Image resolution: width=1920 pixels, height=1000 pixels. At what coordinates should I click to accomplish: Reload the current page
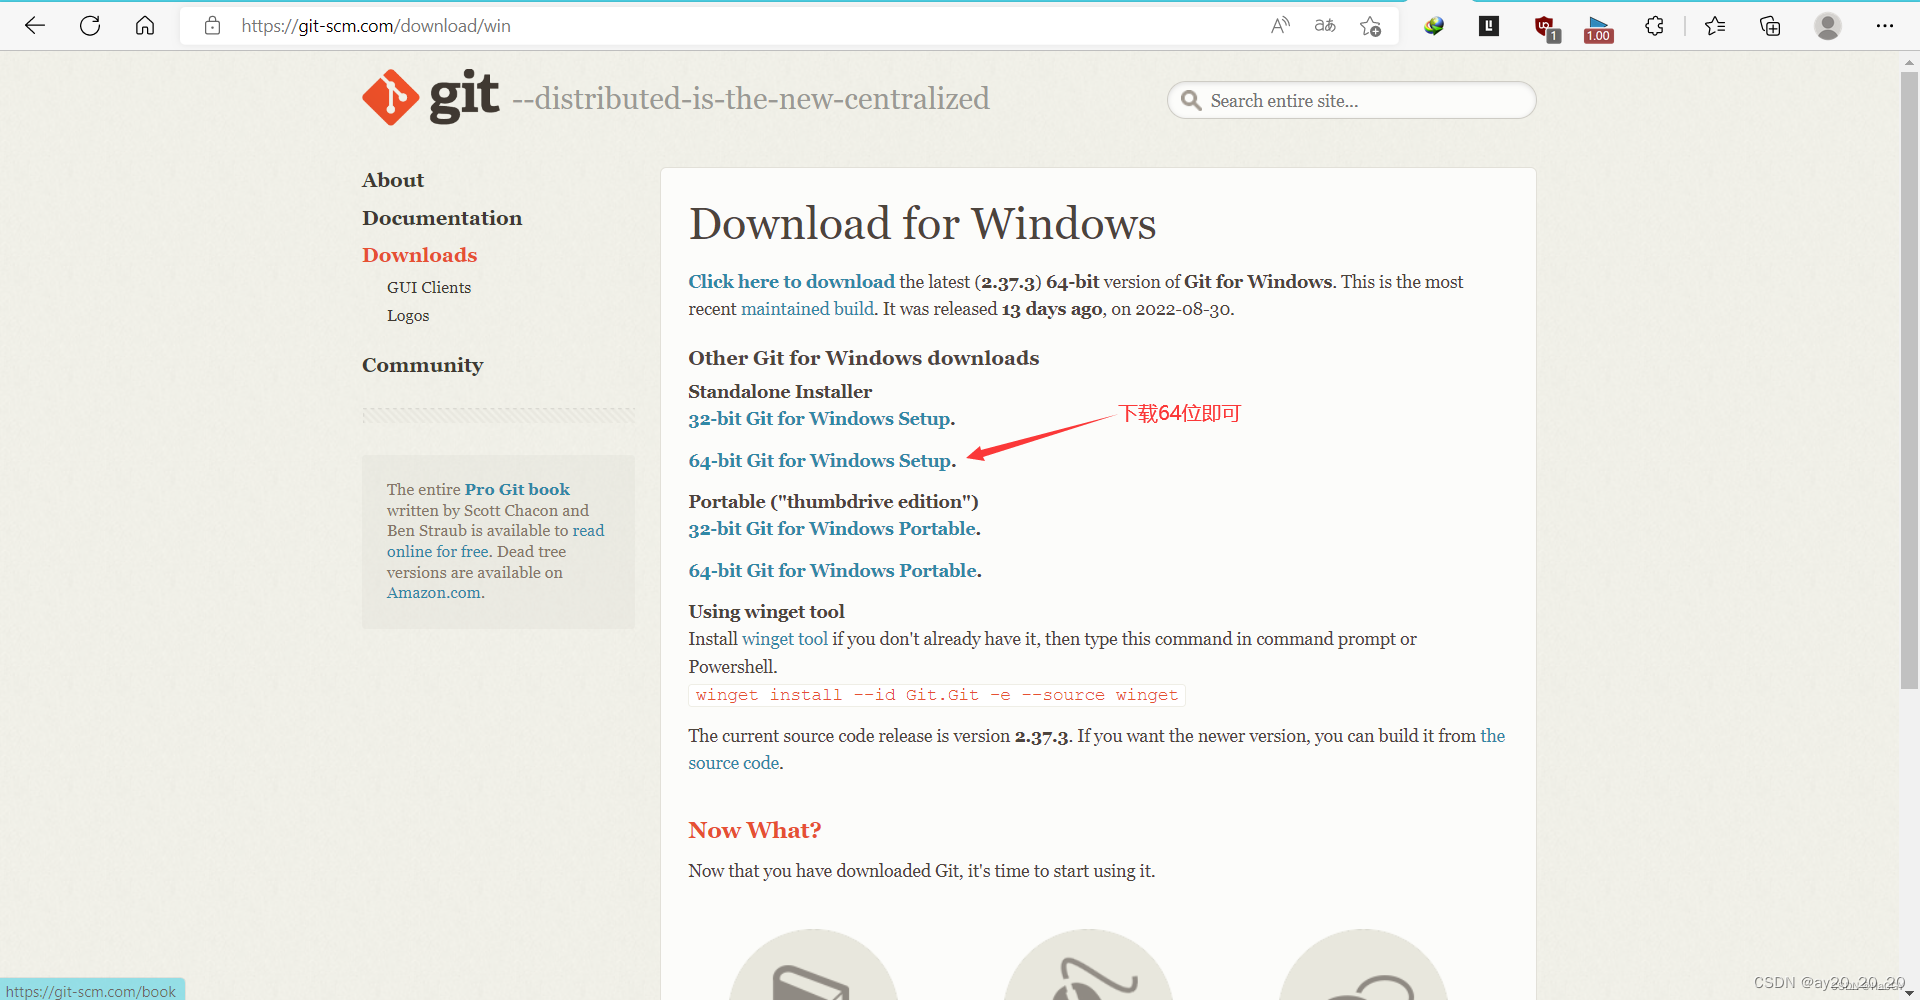(90, 26)
